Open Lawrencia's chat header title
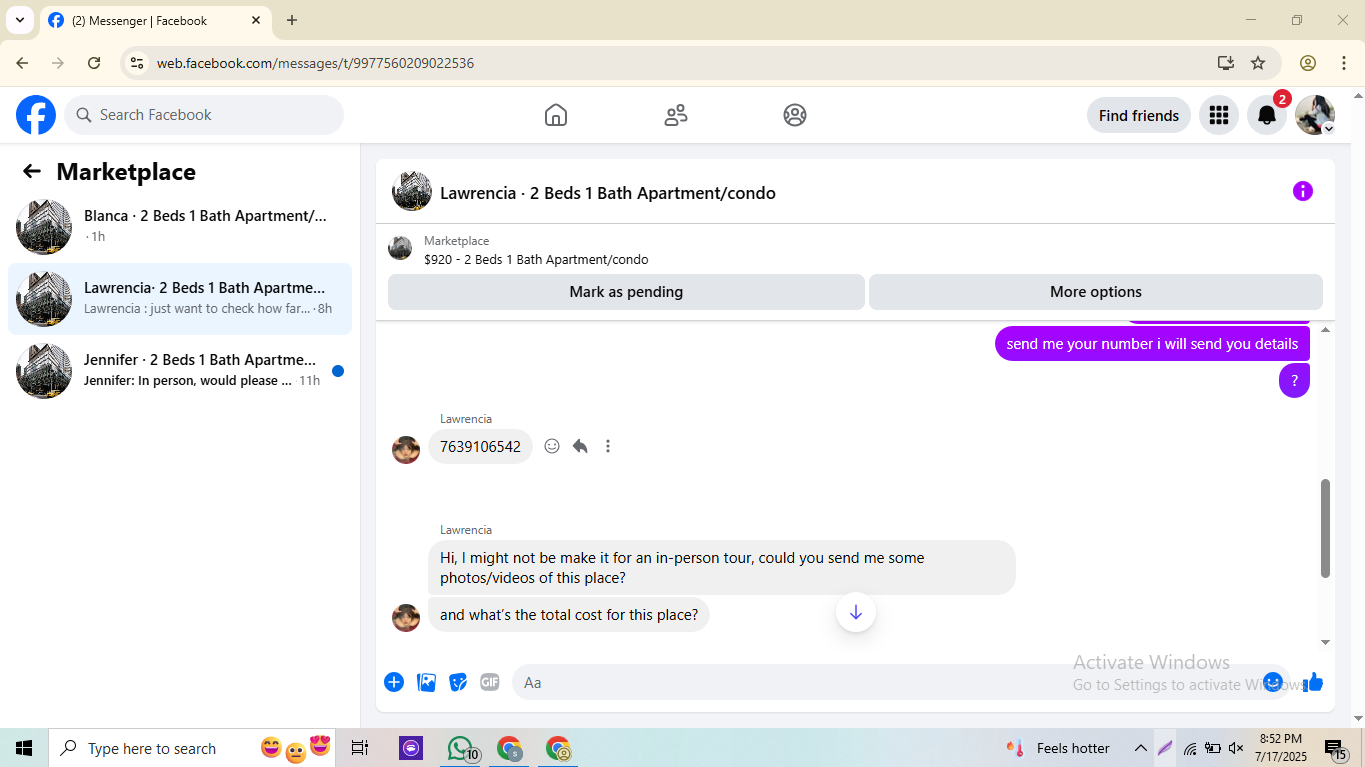The height and width of the screenshot is (767, 1365). click(x=608, y=193)
